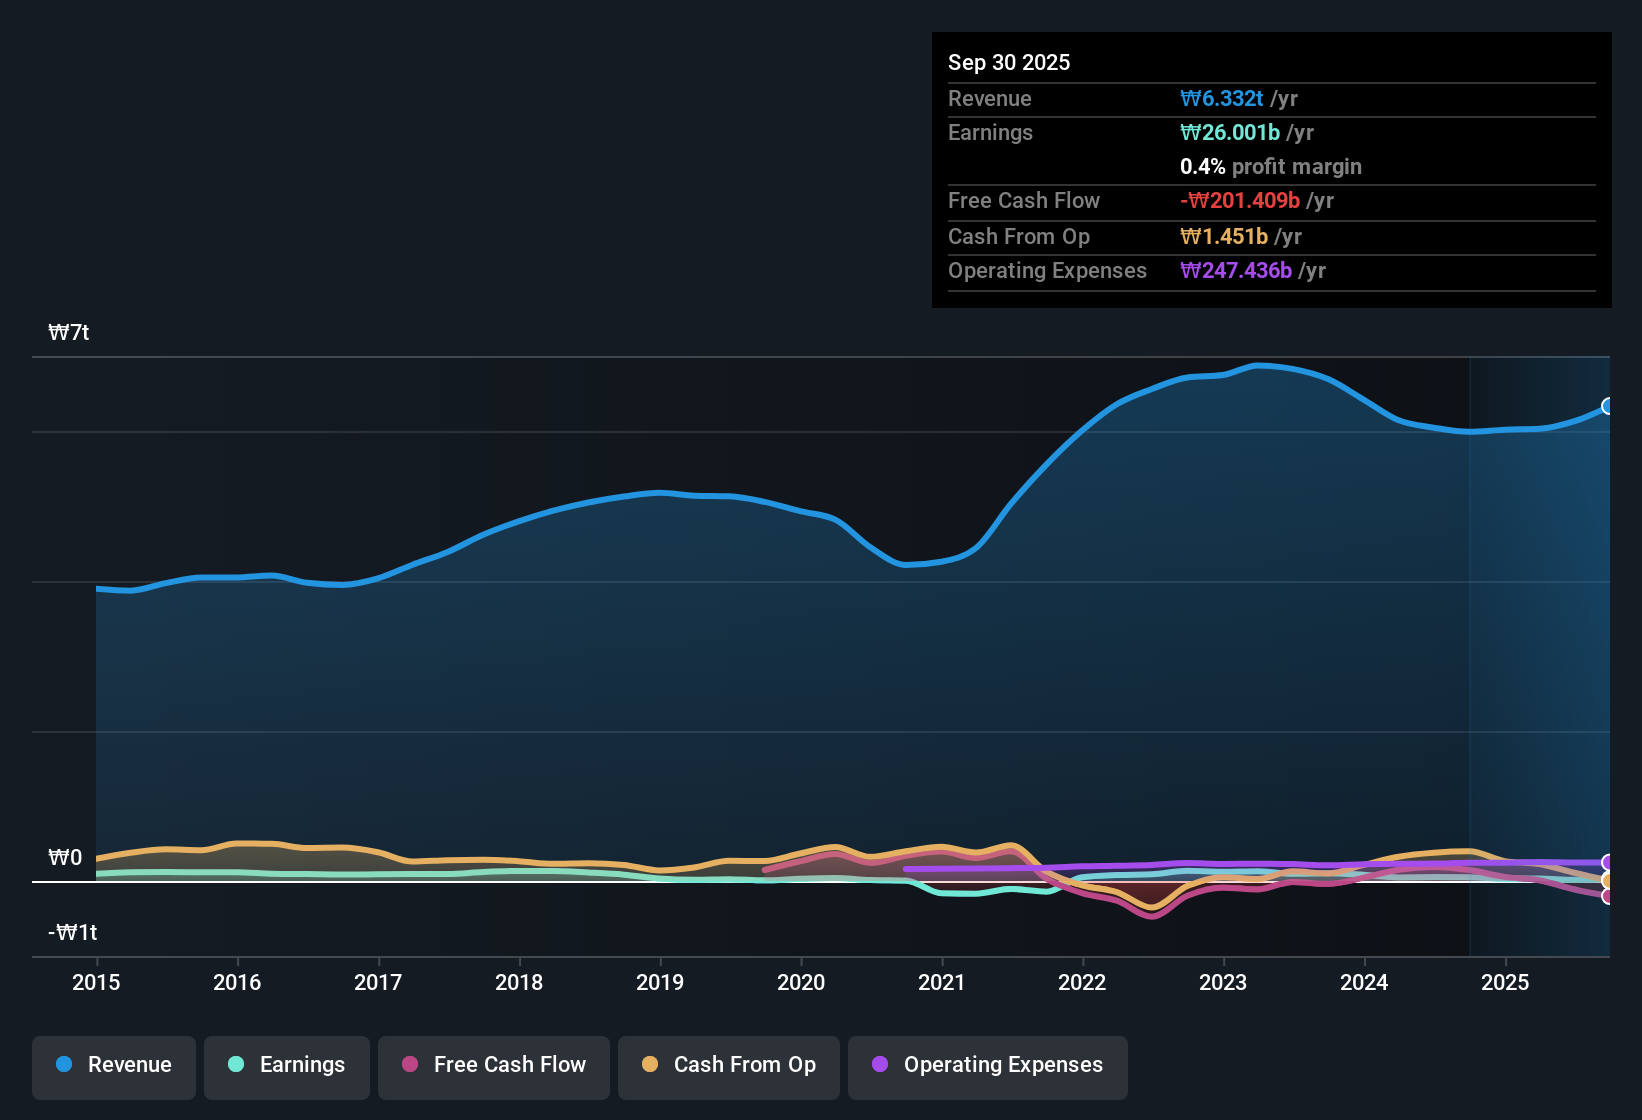This screenshot has width=1642, height=1120.
Task: Click the Cash From Op legend button
Action: (x=728, y=1066)
